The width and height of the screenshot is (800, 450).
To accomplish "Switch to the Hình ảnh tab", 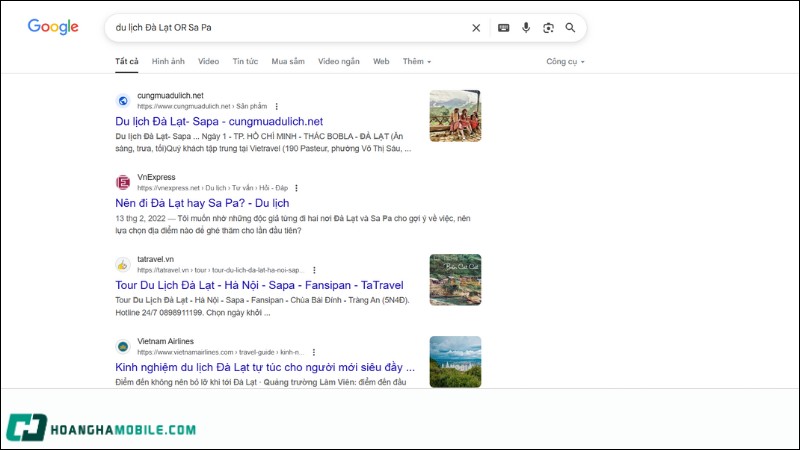I will (x=168, y=61).
